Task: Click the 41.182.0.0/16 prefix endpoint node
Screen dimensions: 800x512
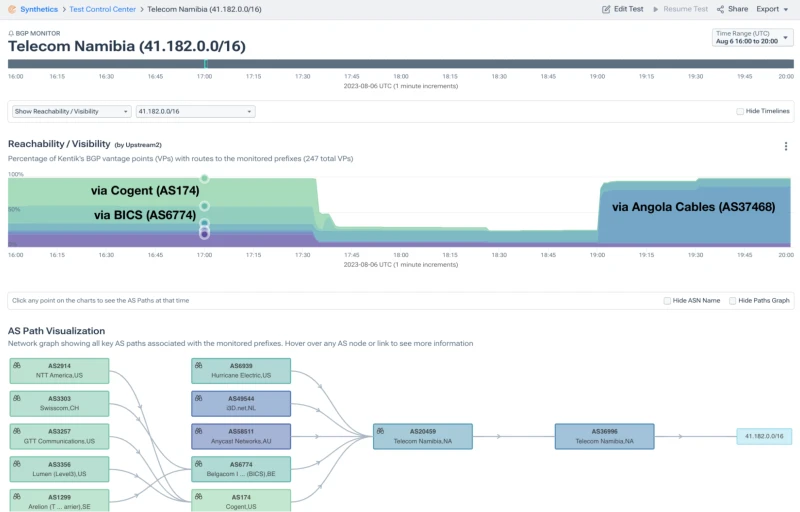Action: (x=764, y=437)
